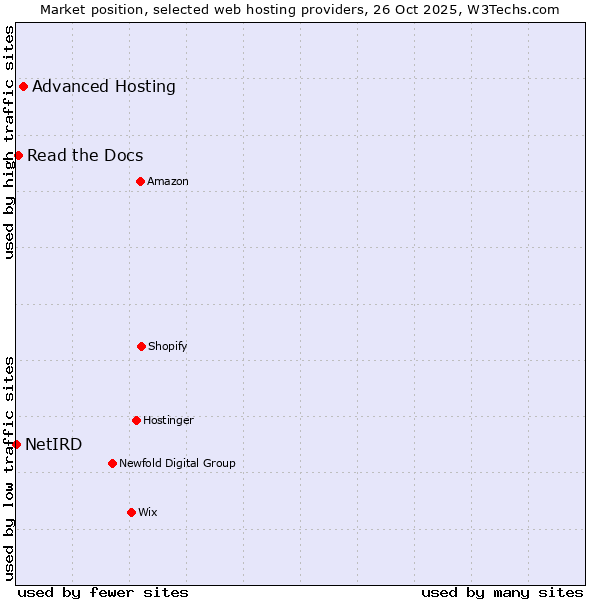Select the Hostinger red diamond marker
Image resolution: width=600 pixels, height=600 pixels.
click(136, 420)
